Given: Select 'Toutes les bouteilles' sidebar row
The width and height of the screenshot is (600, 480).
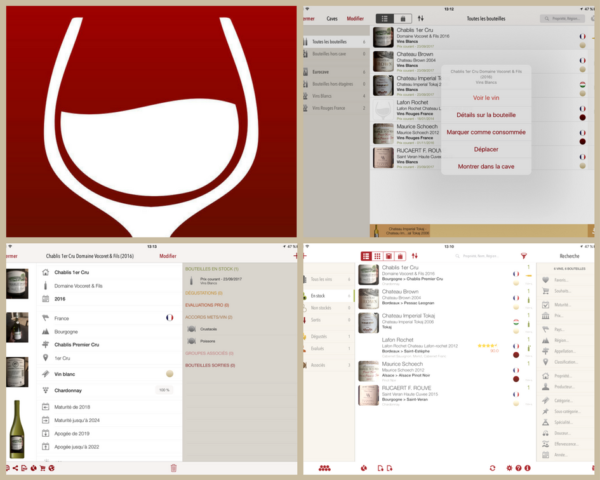Looking at the screenshot, I should 336,42.
